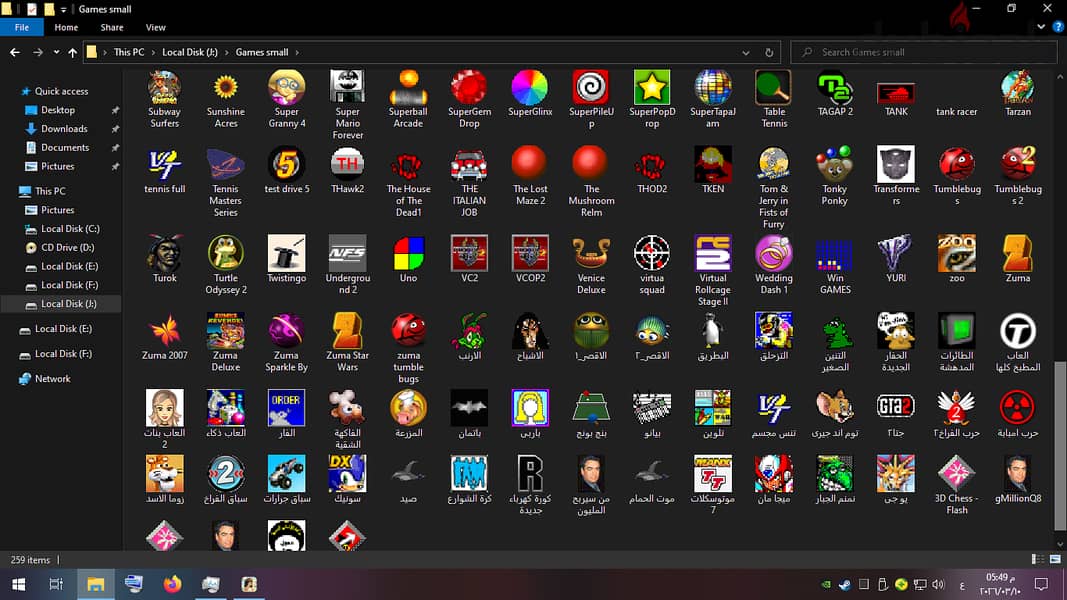This screenshot has width=1067, height=600.
Task: Open the Share ribbon tab
Action: click(x=112, y=27)
